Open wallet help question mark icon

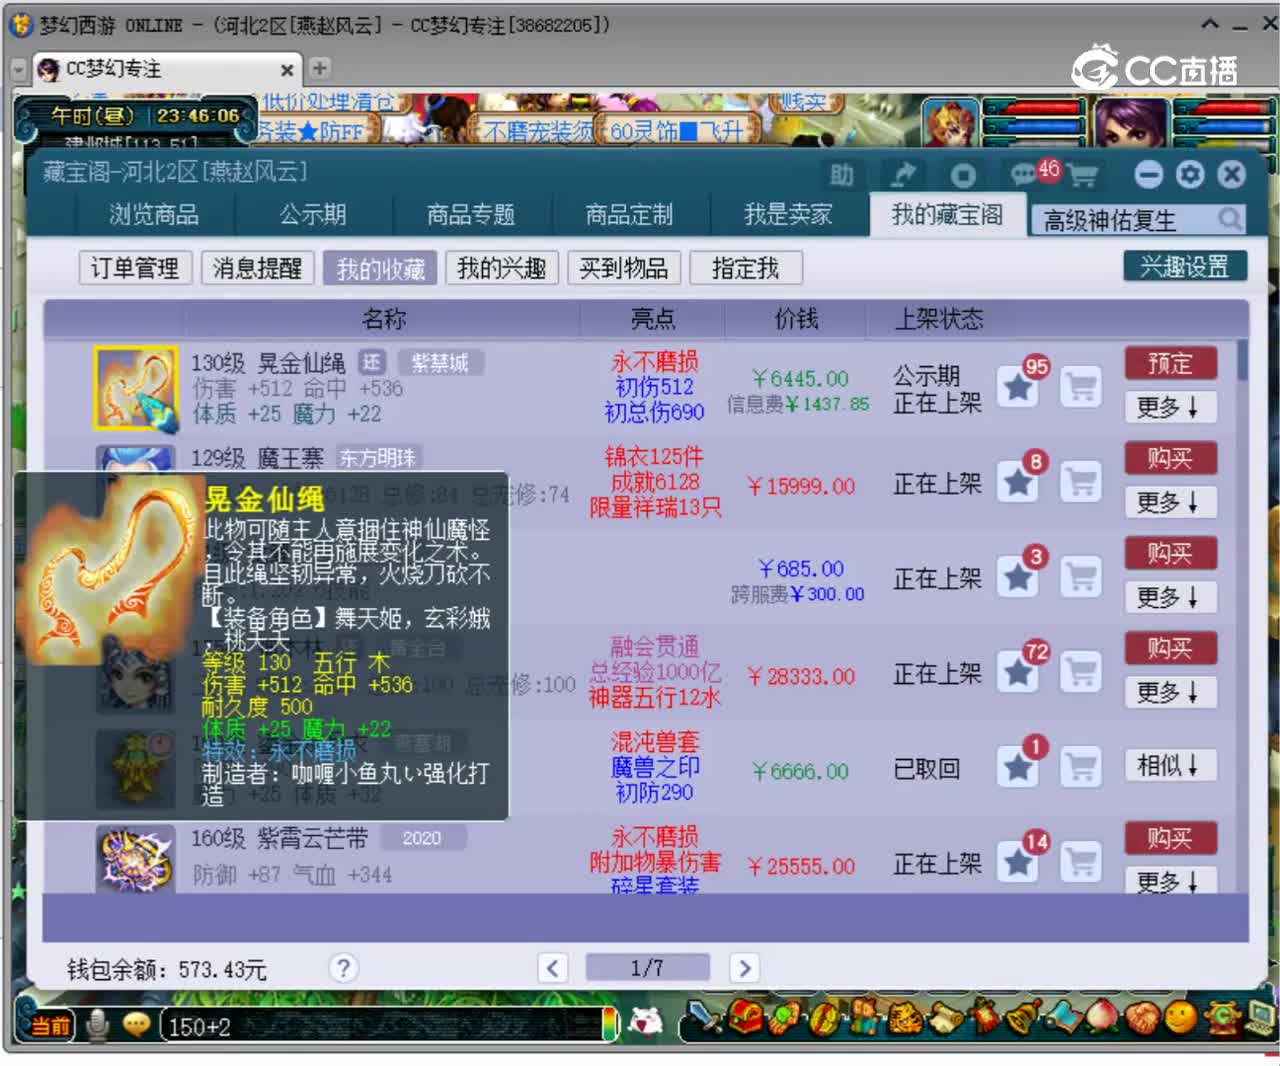[343, 968]
